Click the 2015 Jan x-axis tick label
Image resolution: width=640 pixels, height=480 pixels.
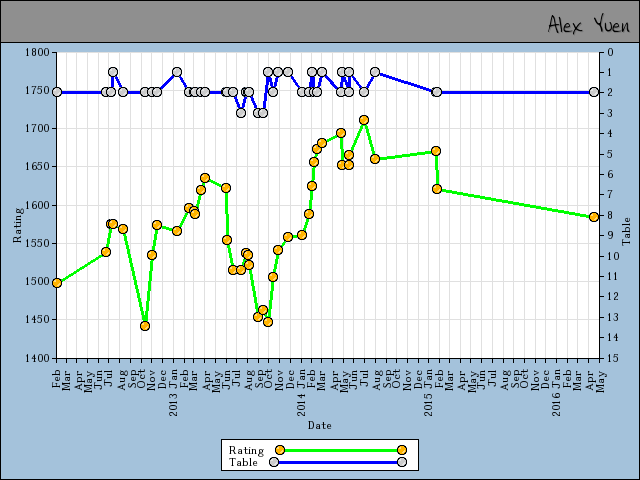[x=427, y=390]
